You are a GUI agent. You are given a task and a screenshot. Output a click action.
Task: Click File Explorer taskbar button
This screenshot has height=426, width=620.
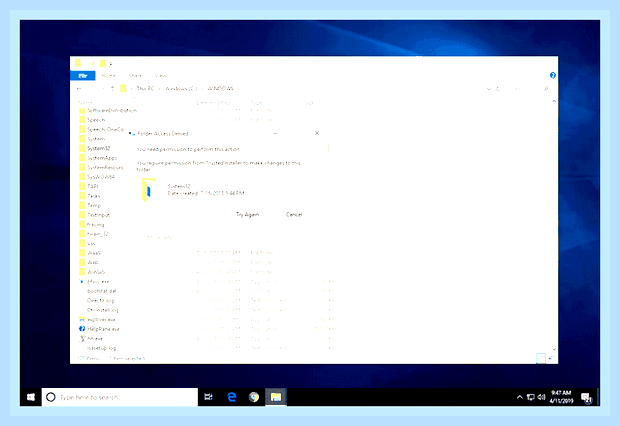point(276,397)
